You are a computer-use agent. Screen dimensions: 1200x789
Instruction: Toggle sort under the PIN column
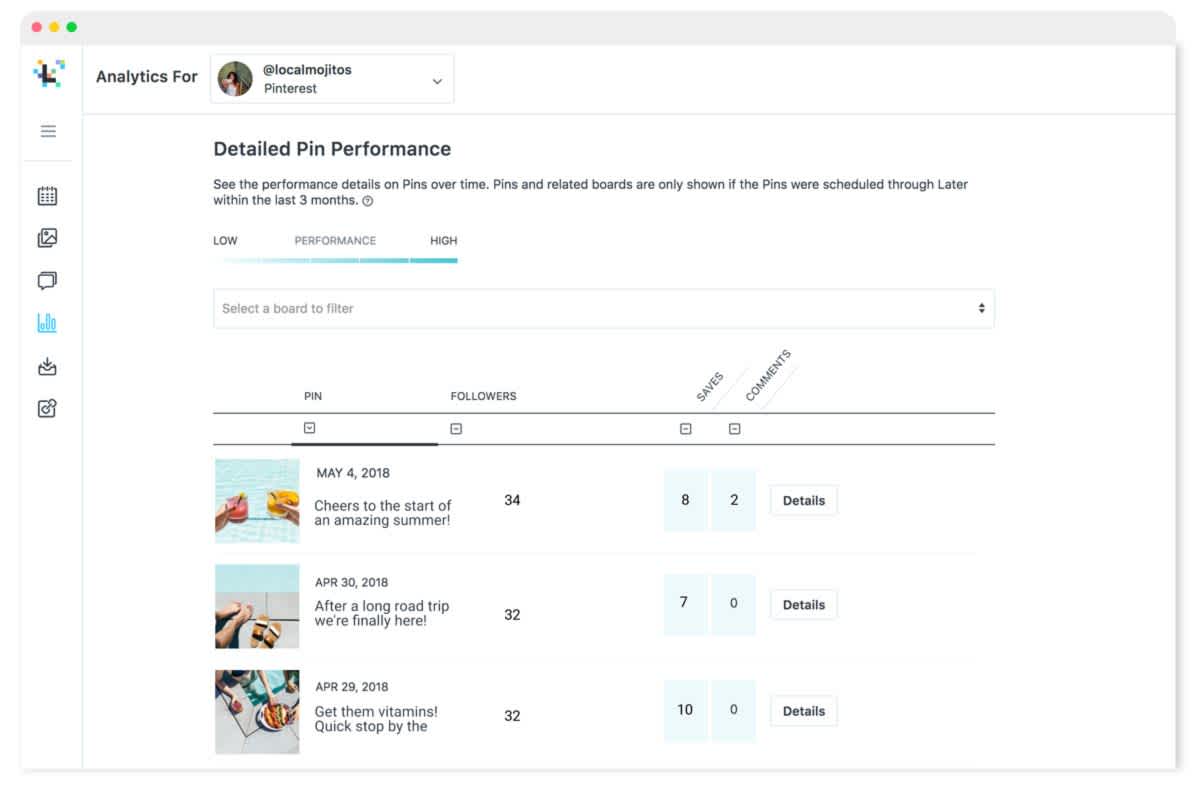[x=310, y=428]
